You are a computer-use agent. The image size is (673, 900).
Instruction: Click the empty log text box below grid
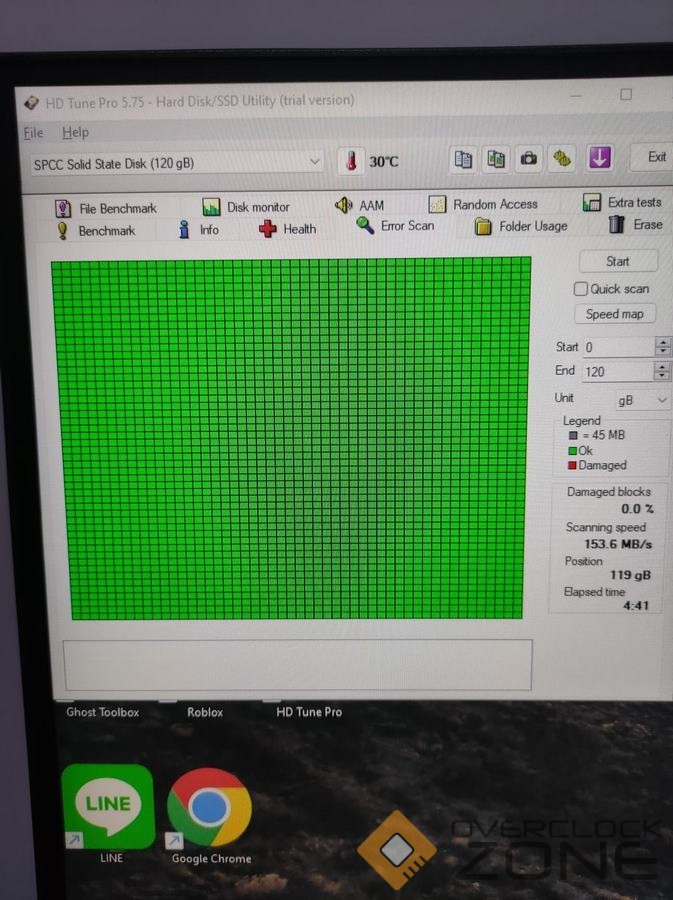(x=298, y=665)
